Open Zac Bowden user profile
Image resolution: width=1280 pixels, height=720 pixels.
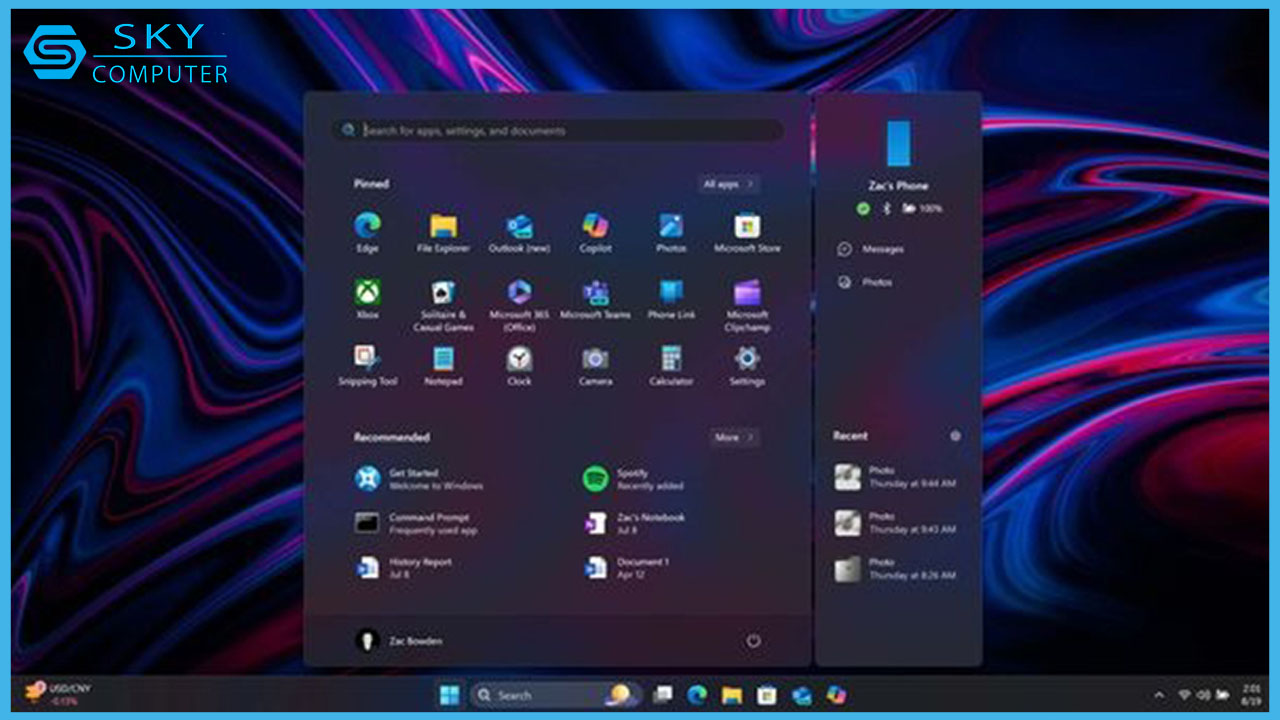coord(400,641)
